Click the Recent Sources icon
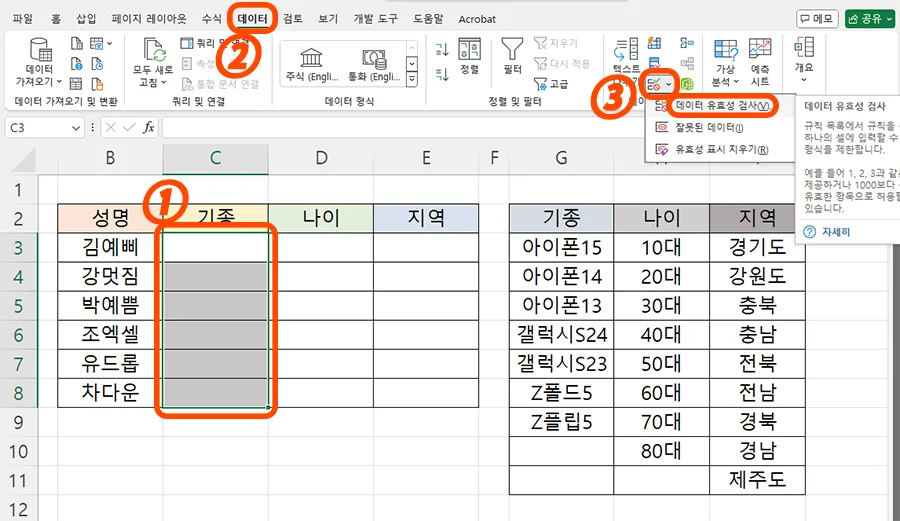This screenshot has height=521, width=900. pos(97,64)
